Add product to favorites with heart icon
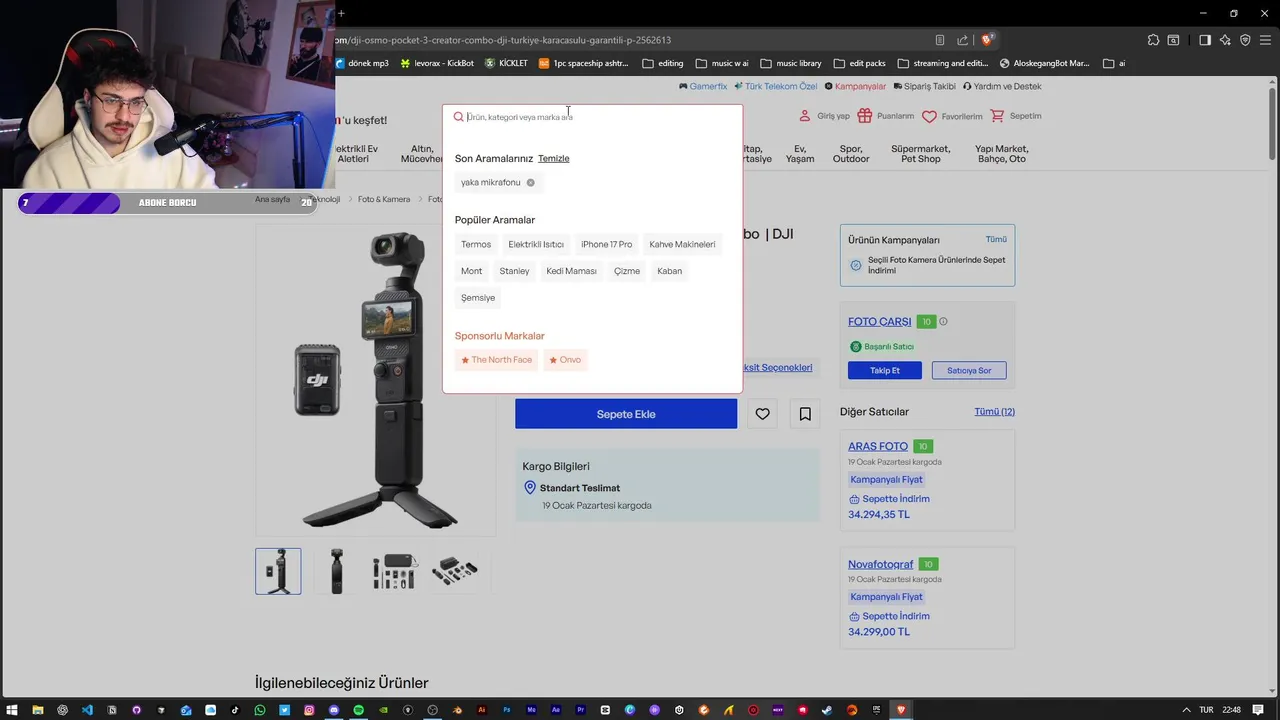The image size is (1280, 720). pyautogui.click(x=762, y=414)
